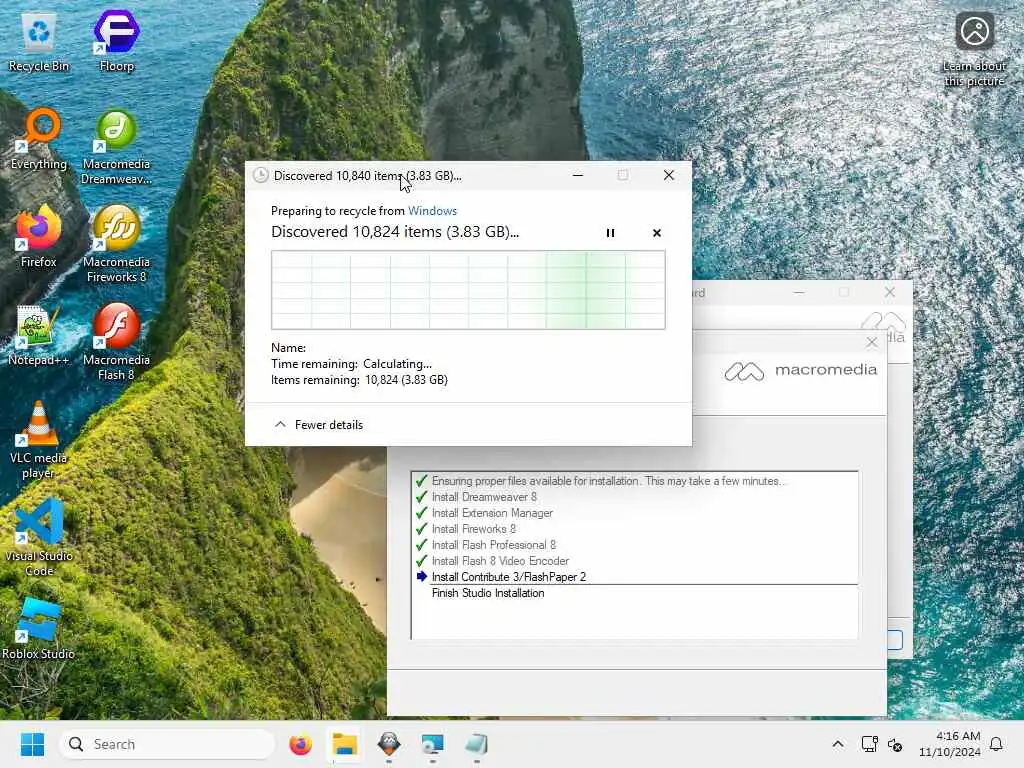Open the display/network tray icon

pos(869,744)
